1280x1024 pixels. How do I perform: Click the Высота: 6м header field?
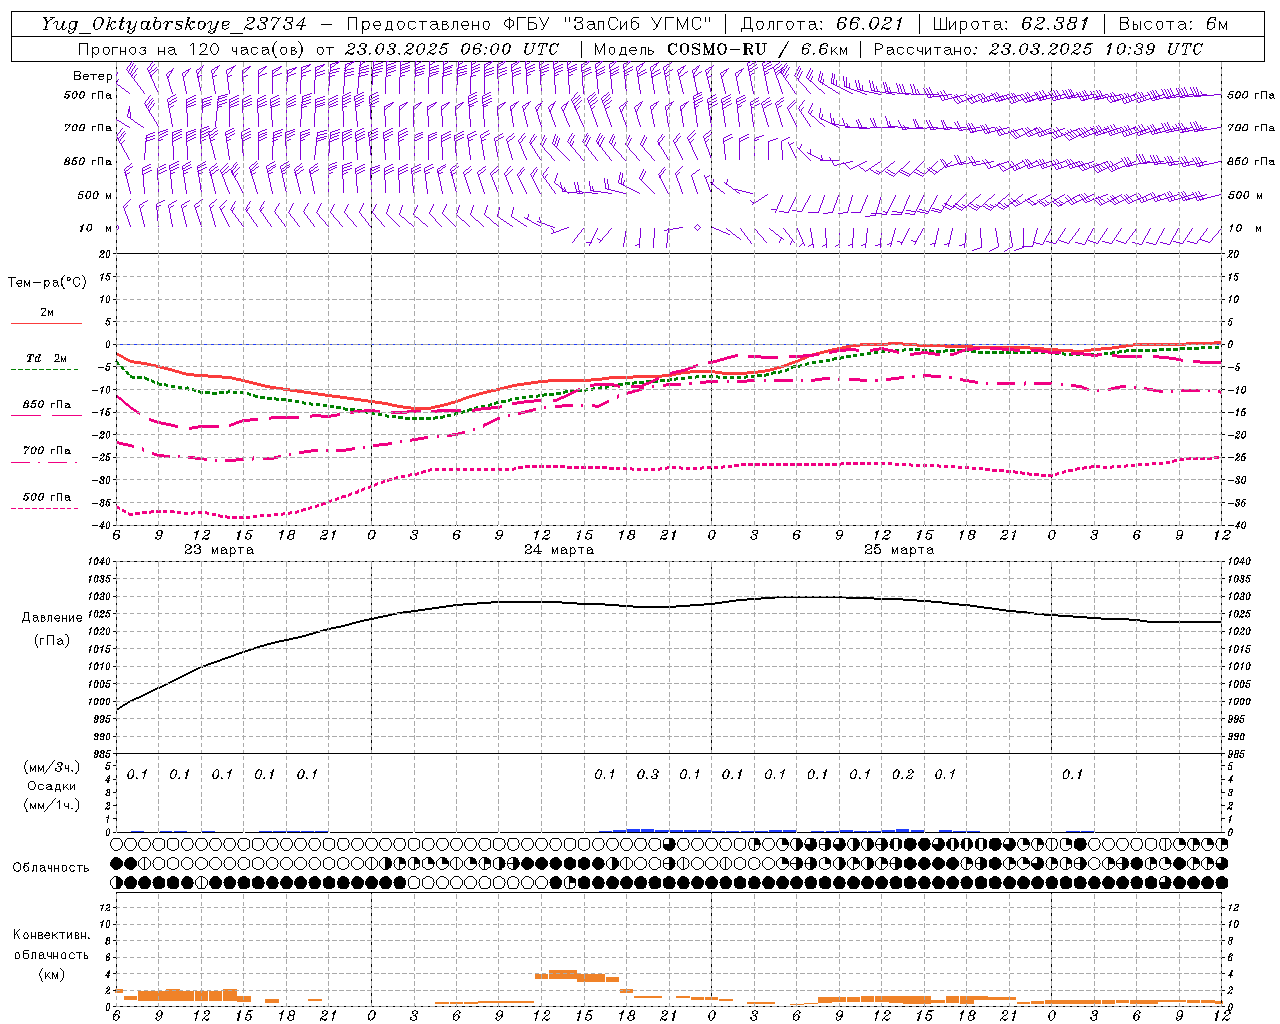(x=1173, y=24)
